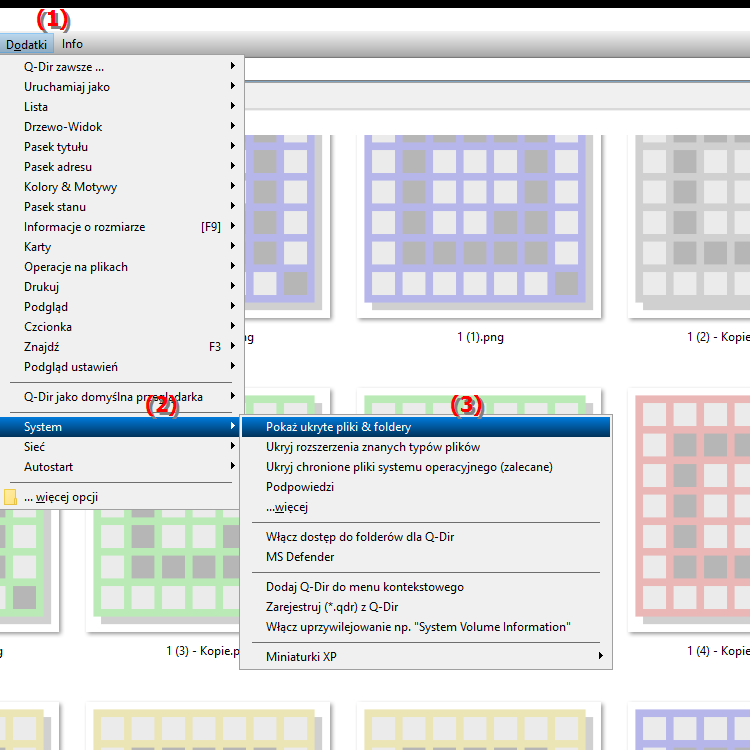Image resolution: width=750 pixels, height=750 pixels.
Task: Toggle 'Pokaż ukryte pliki & foldery'
Action: point(426,427)
